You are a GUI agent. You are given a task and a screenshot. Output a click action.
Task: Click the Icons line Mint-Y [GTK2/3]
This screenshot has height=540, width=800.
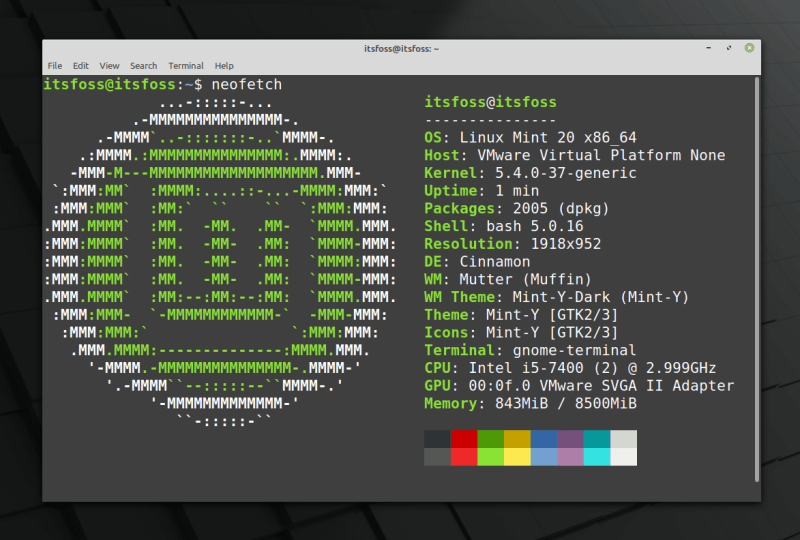click(521, 333)
